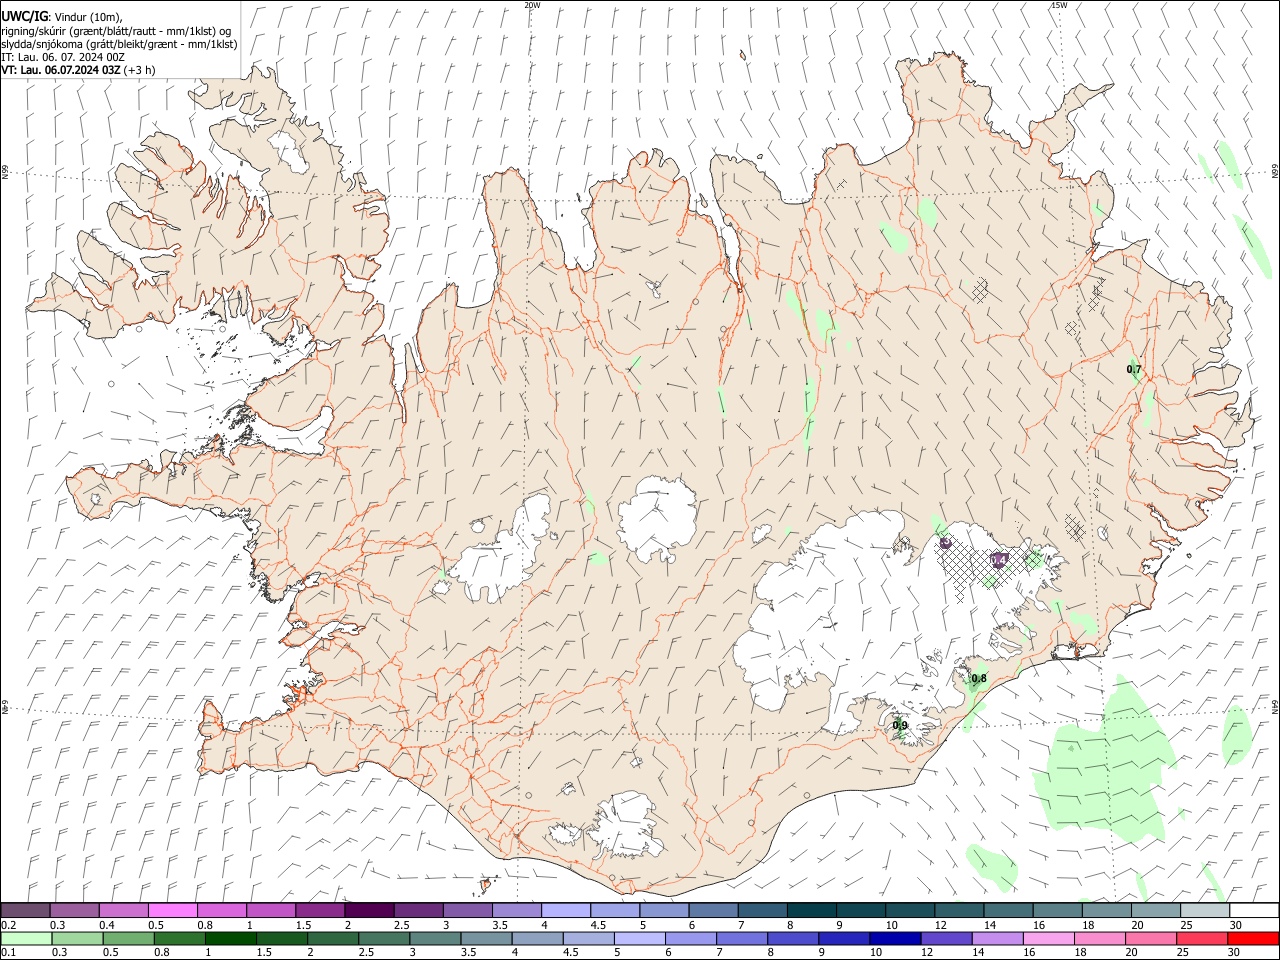
Task: Pick the purple 1.5 swatch in upper legend row
Action: pyautogui.click(x=320, y=910)
